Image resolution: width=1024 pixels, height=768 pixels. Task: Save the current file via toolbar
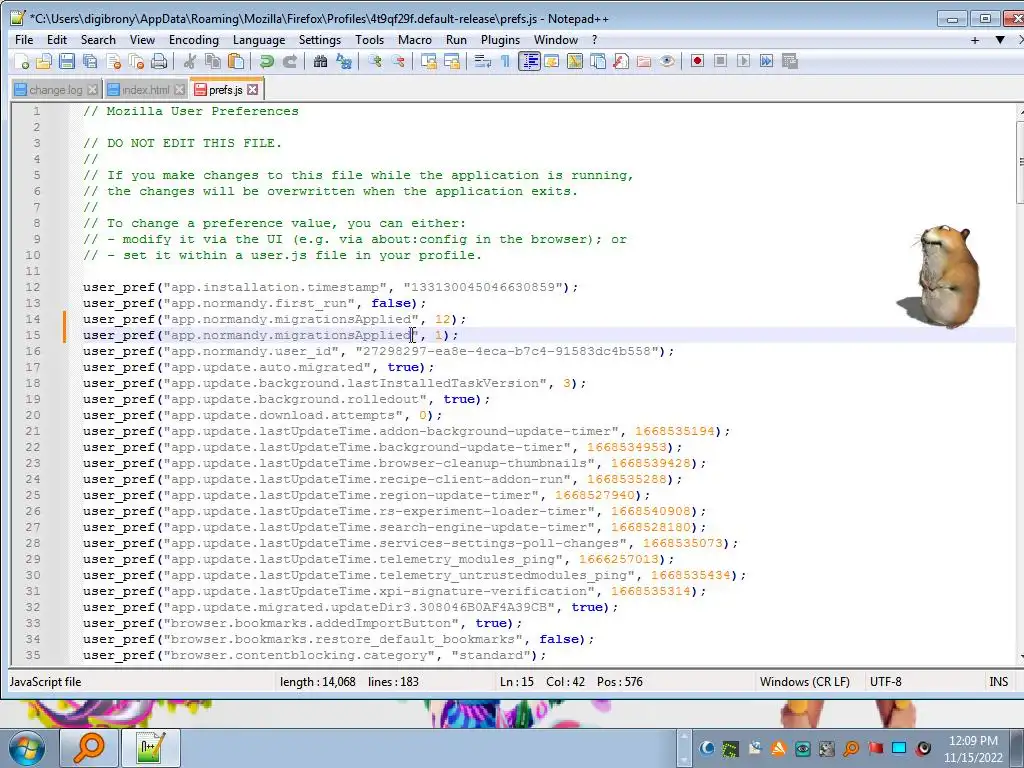(x=67, y=61)
